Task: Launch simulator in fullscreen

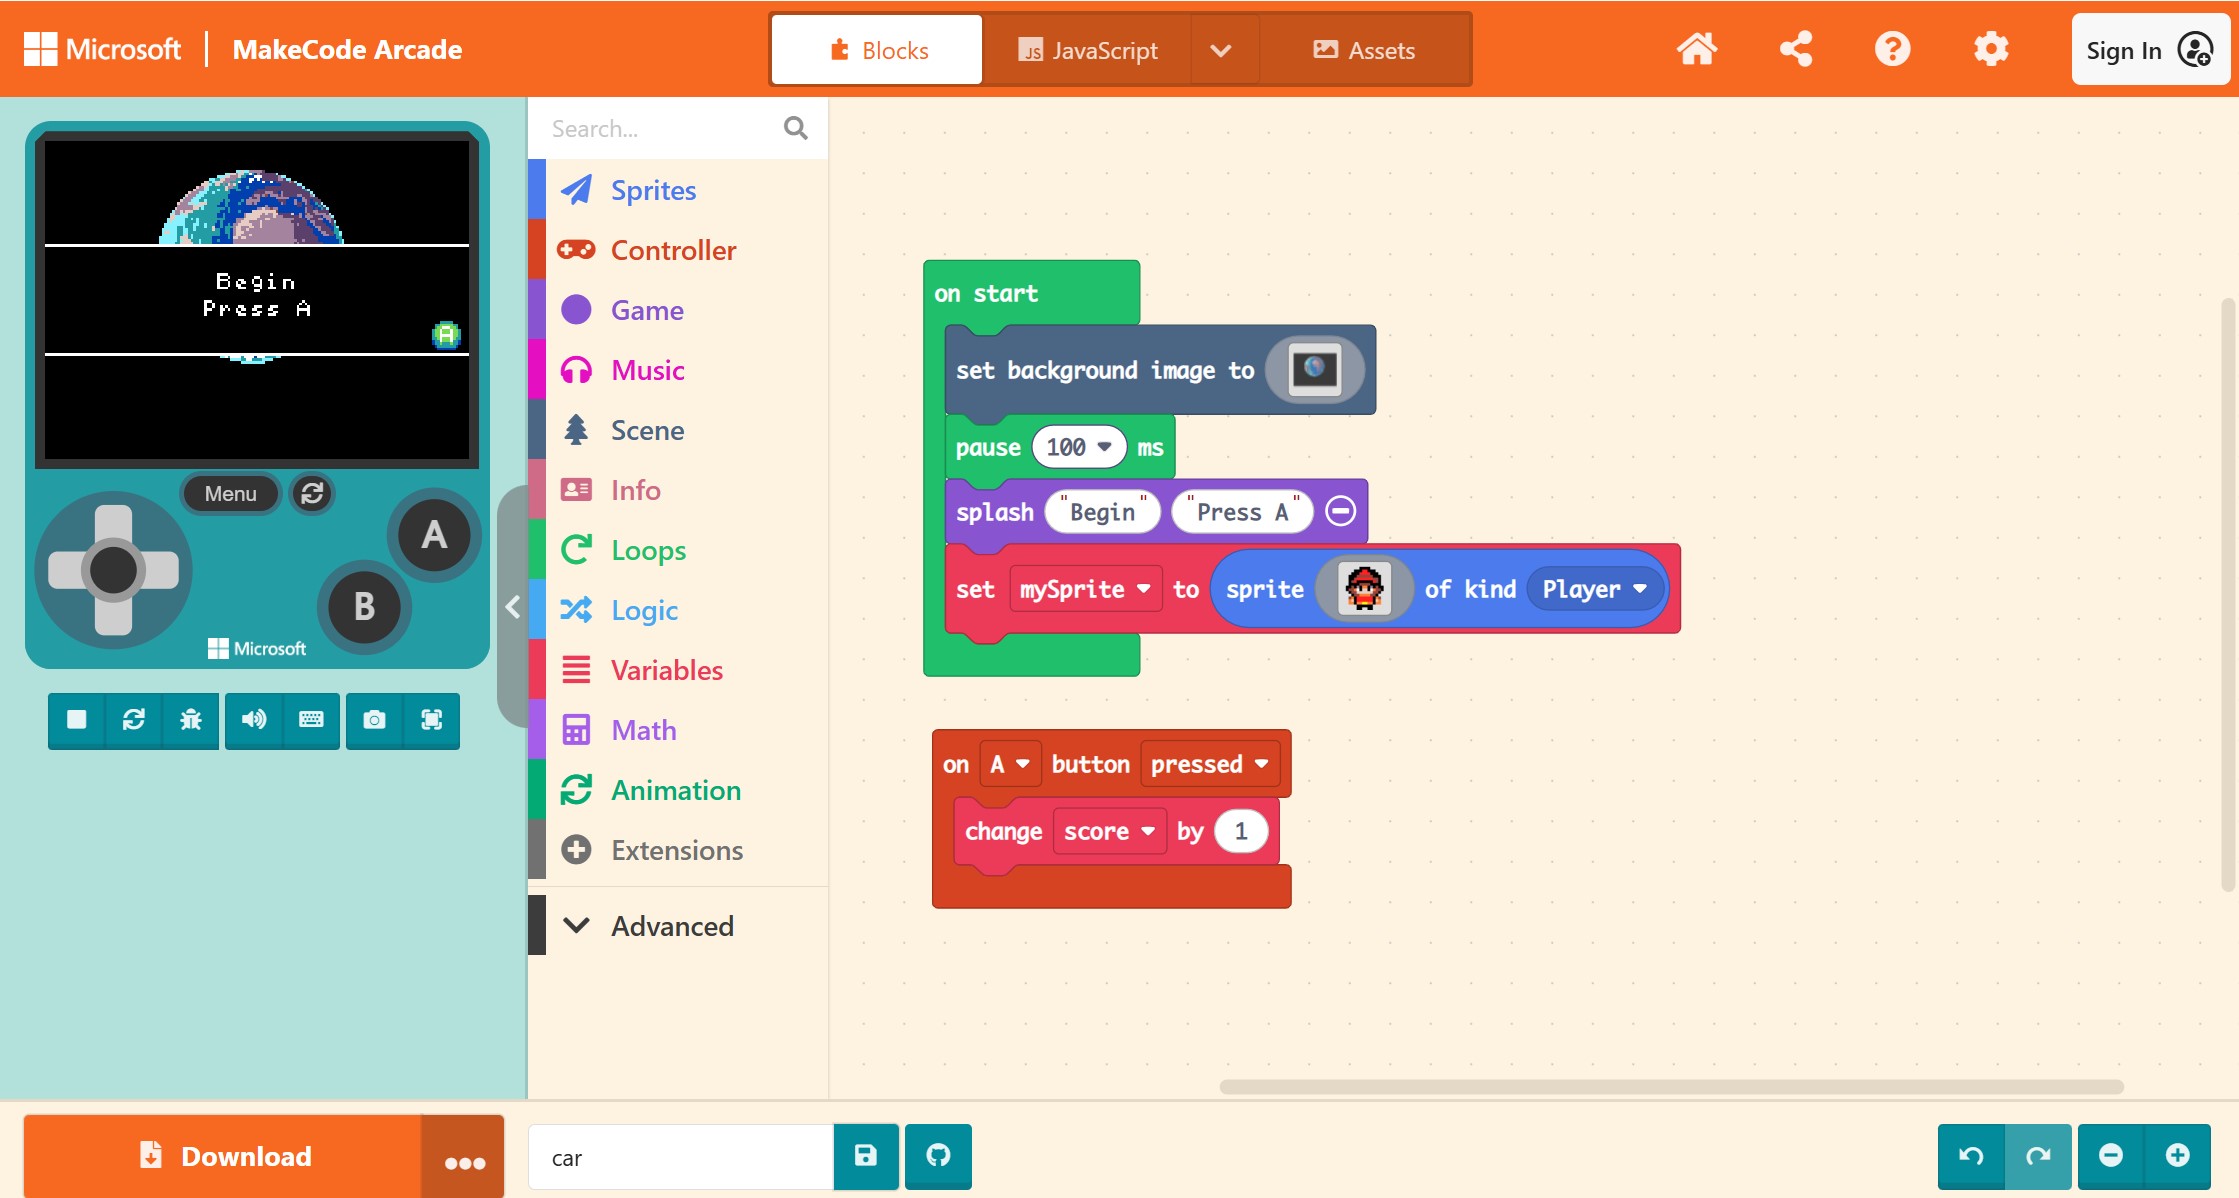Action: [x=431, y=720]
